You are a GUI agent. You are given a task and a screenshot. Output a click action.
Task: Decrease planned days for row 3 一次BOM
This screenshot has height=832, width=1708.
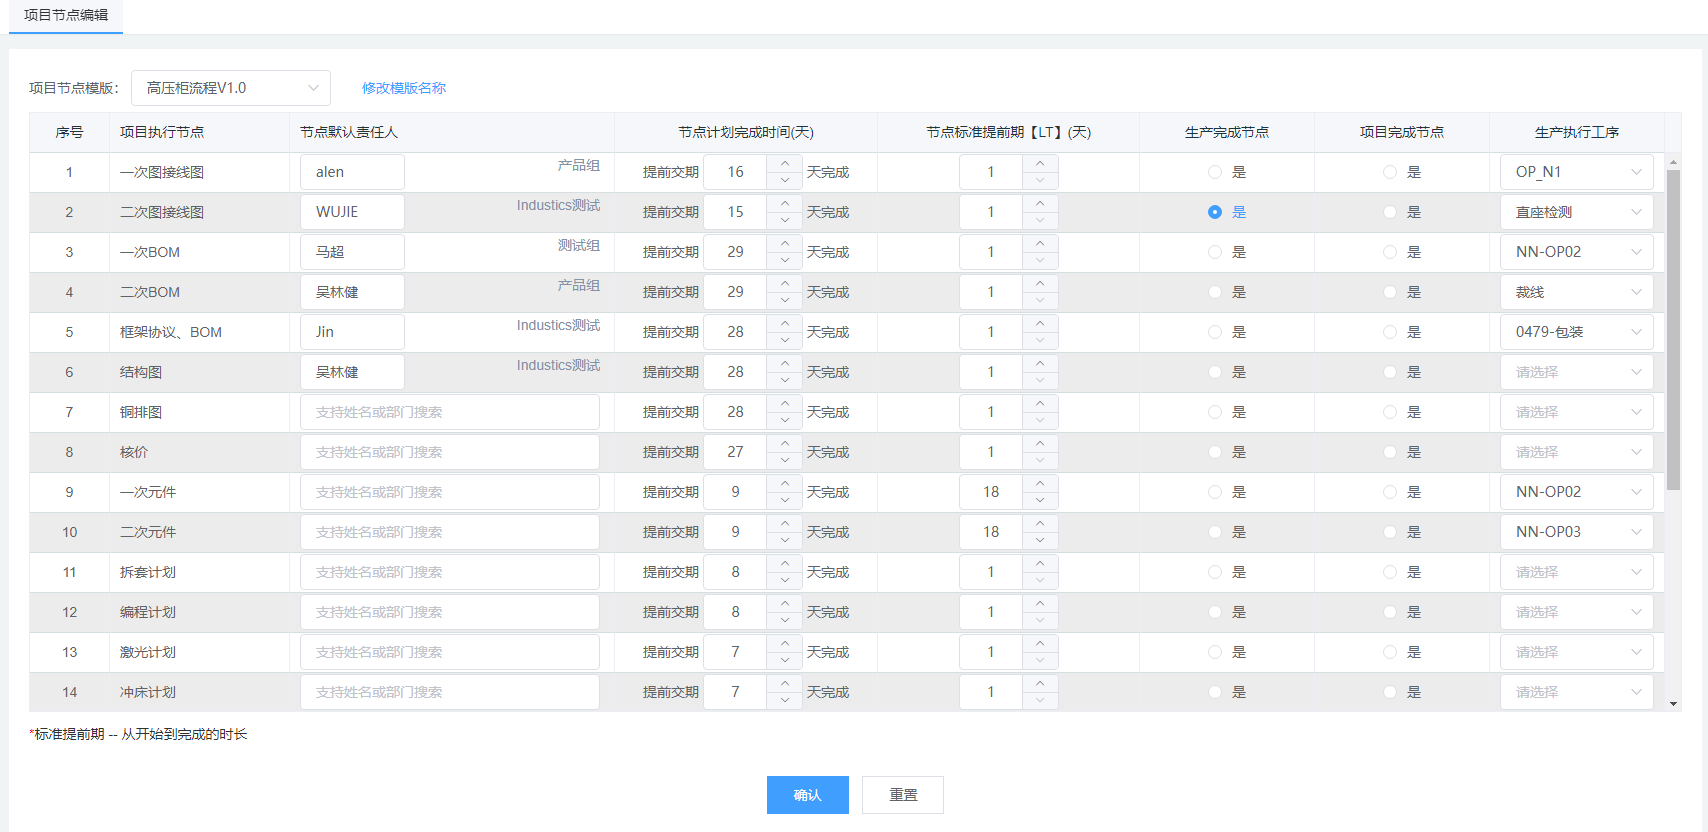[785, 261]
